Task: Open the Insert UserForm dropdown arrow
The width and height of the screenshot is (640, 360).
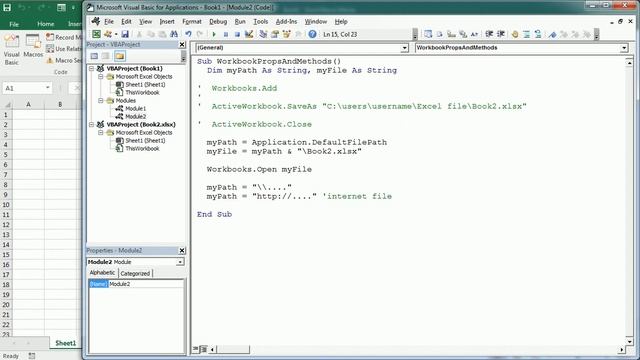Action: 116,34
